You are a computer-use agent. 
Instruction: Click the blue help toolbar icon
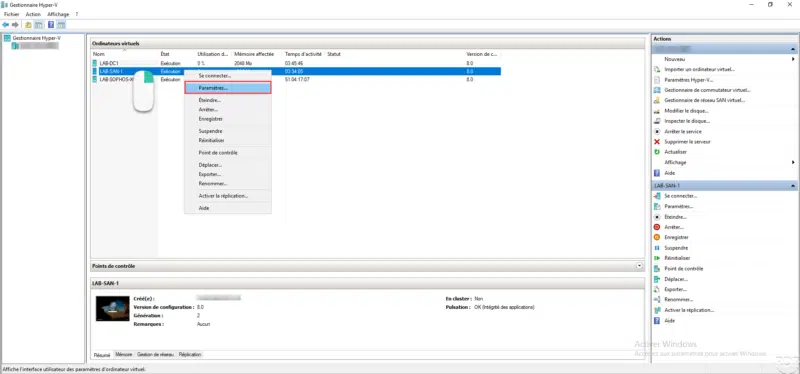[x=51, y=24]
